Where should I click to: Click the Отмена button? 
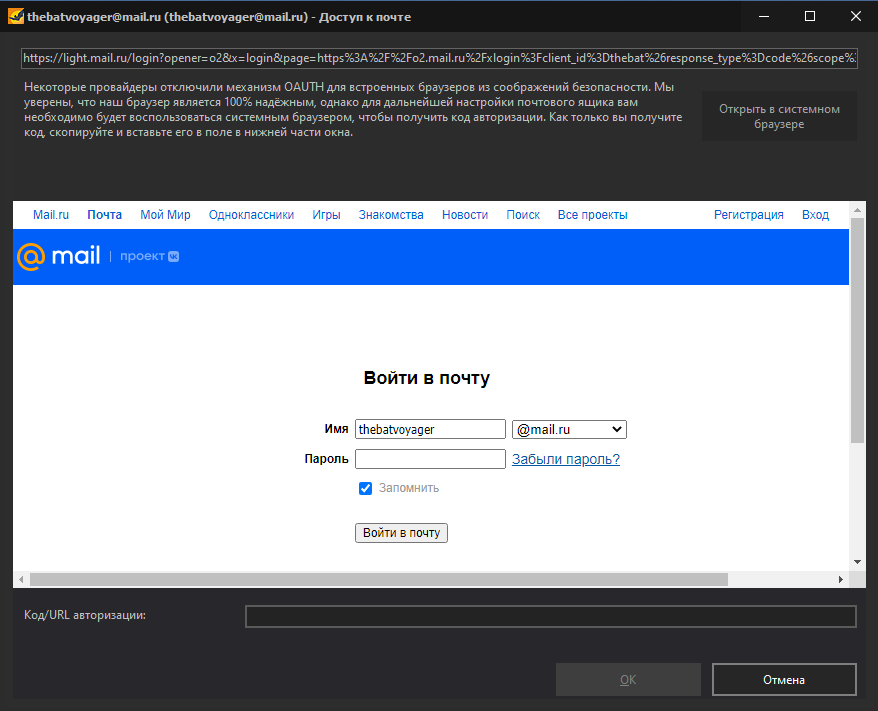click(784, 680)
